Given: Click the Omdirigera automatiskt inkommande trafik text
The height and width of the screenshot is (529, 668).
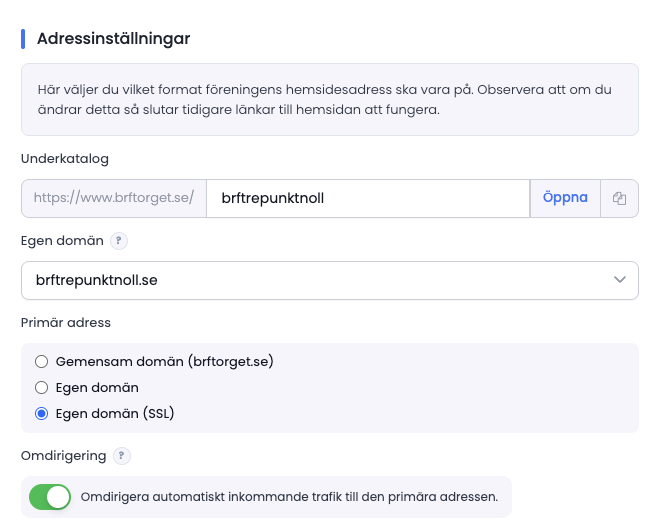Looking at the screenshot, I should 289,497.
